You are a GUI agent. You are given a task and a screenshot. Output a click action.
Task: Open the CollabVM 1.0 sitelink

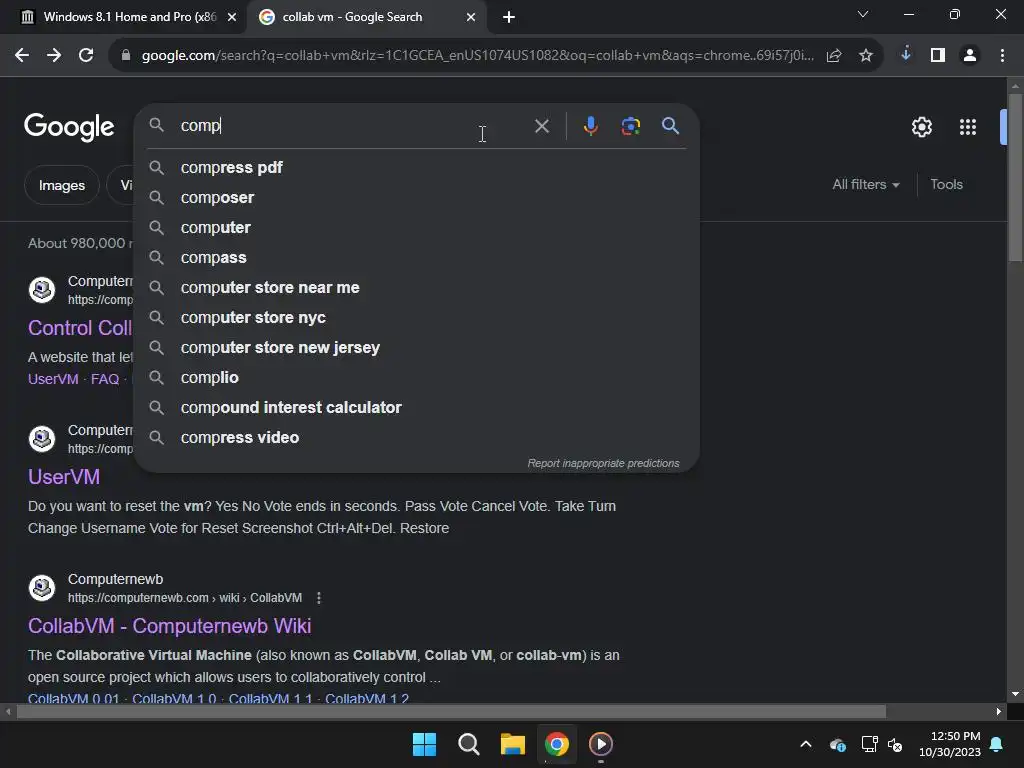point(174,698)
